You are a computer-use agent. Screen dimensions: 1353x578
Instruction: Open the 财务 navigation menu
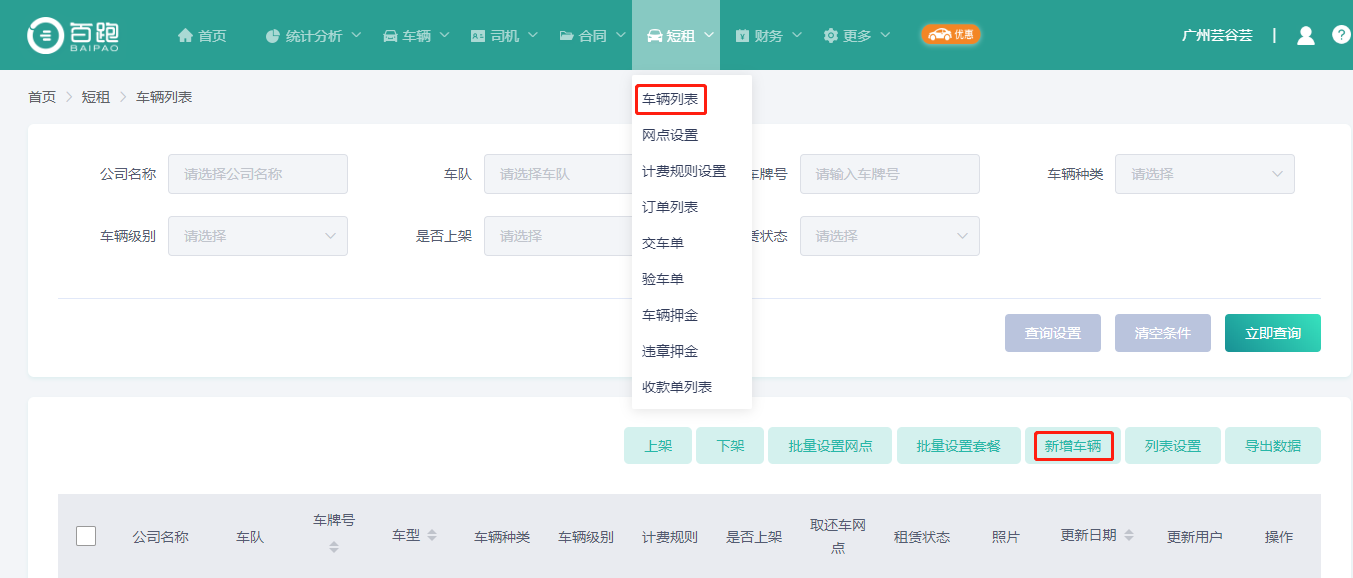point(768,35)
